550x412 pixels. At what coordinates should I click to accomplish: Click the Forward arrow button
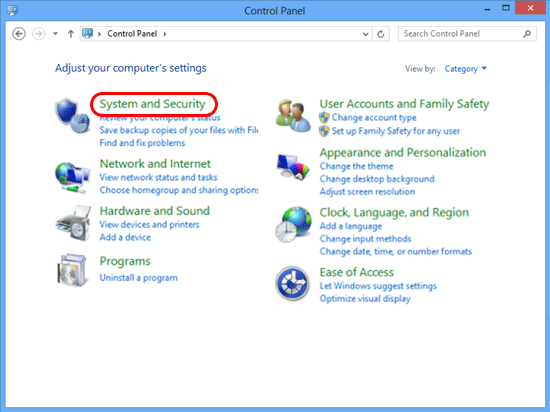click(x=39, y=34)
